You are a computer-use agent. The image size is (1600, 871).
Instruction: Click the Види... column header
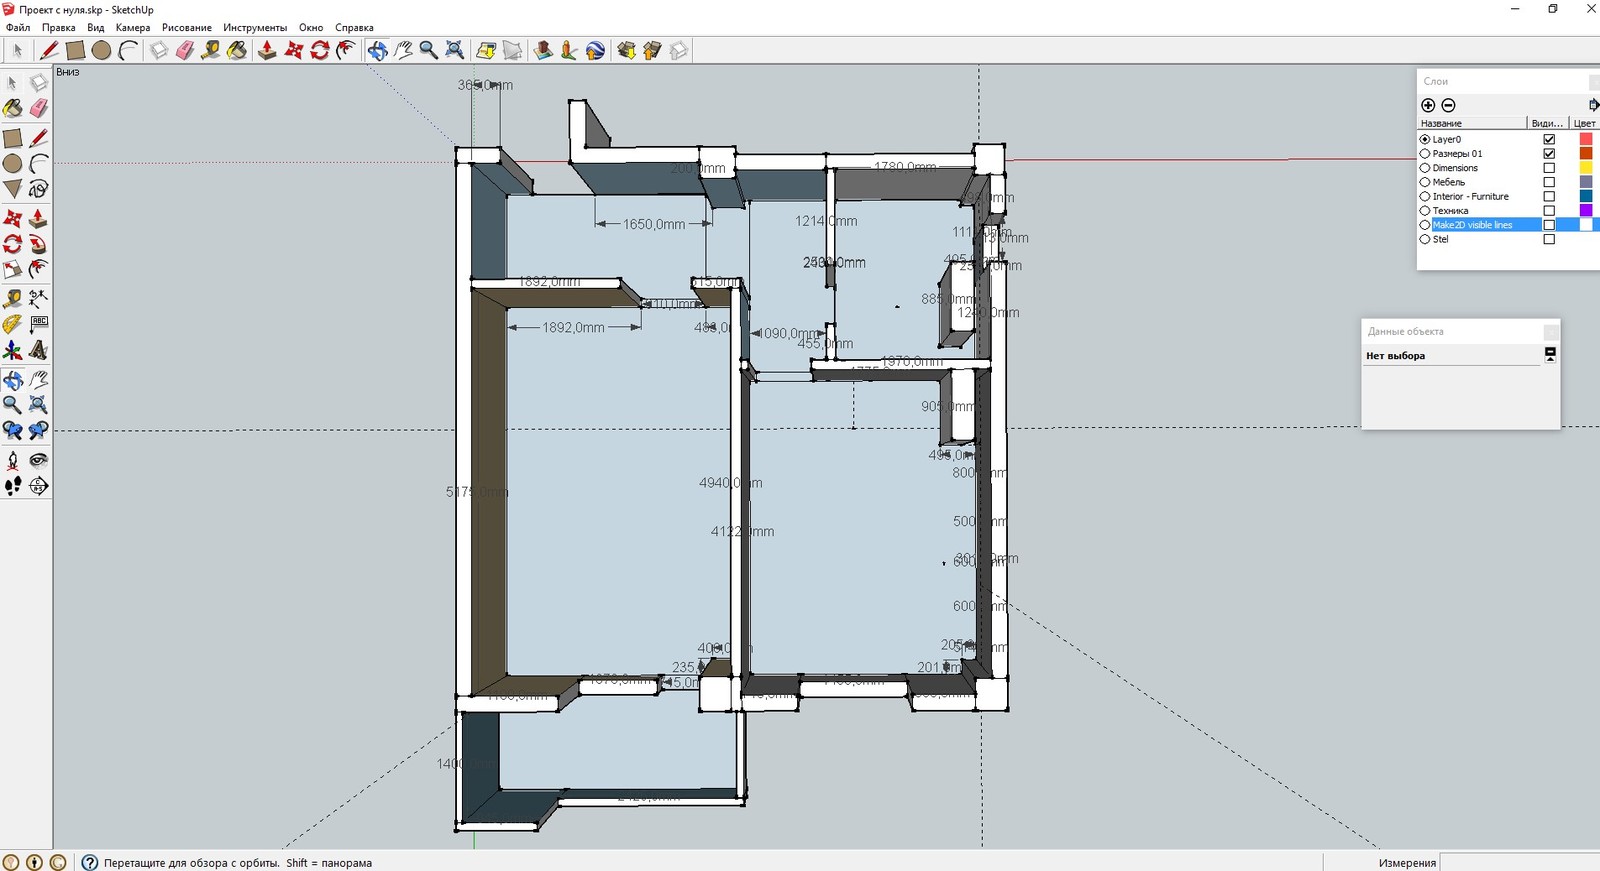click(1548, 123)
